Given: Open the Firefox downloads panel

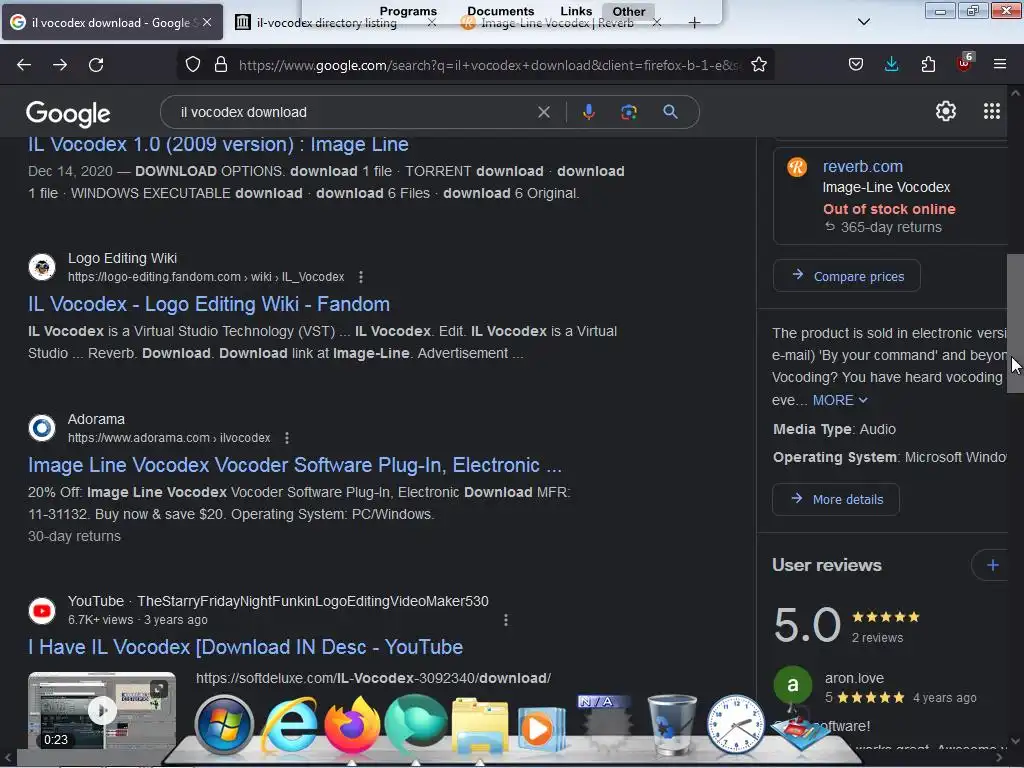Looking at the screenshot, I should 891,65.
